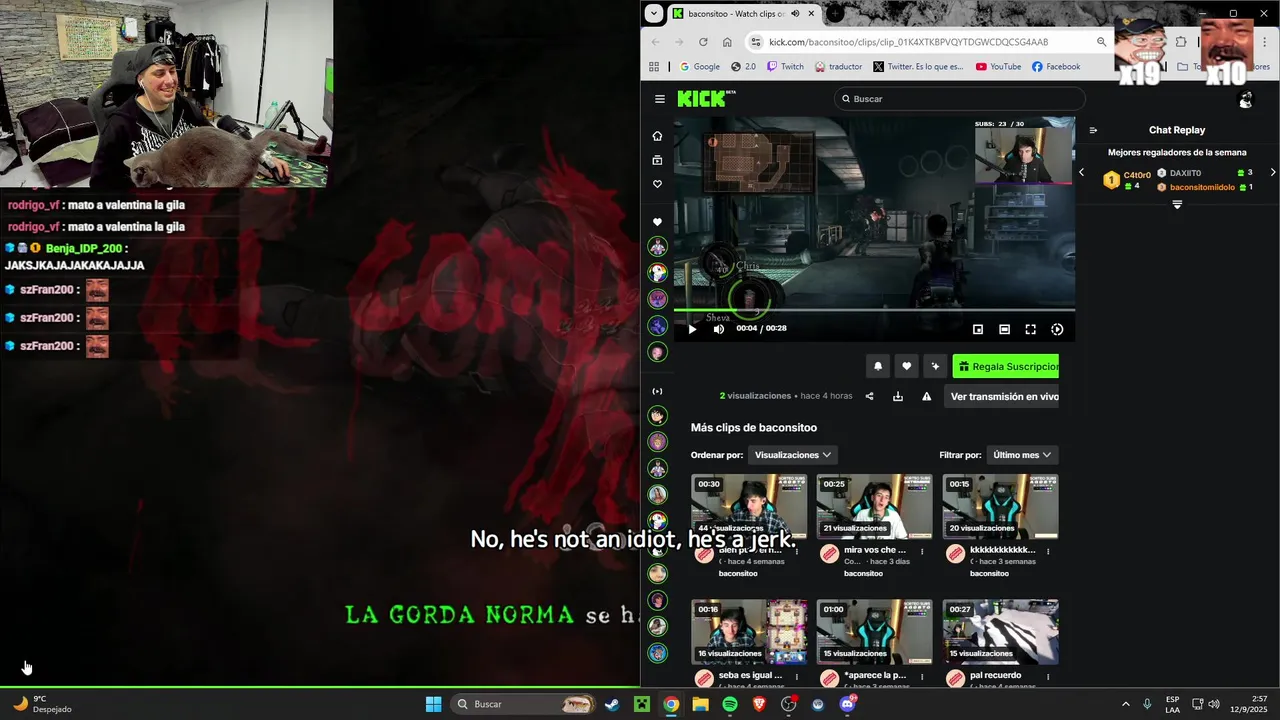Open traductor bookmark
1280x720 pixels.
(x=838, y=67)
